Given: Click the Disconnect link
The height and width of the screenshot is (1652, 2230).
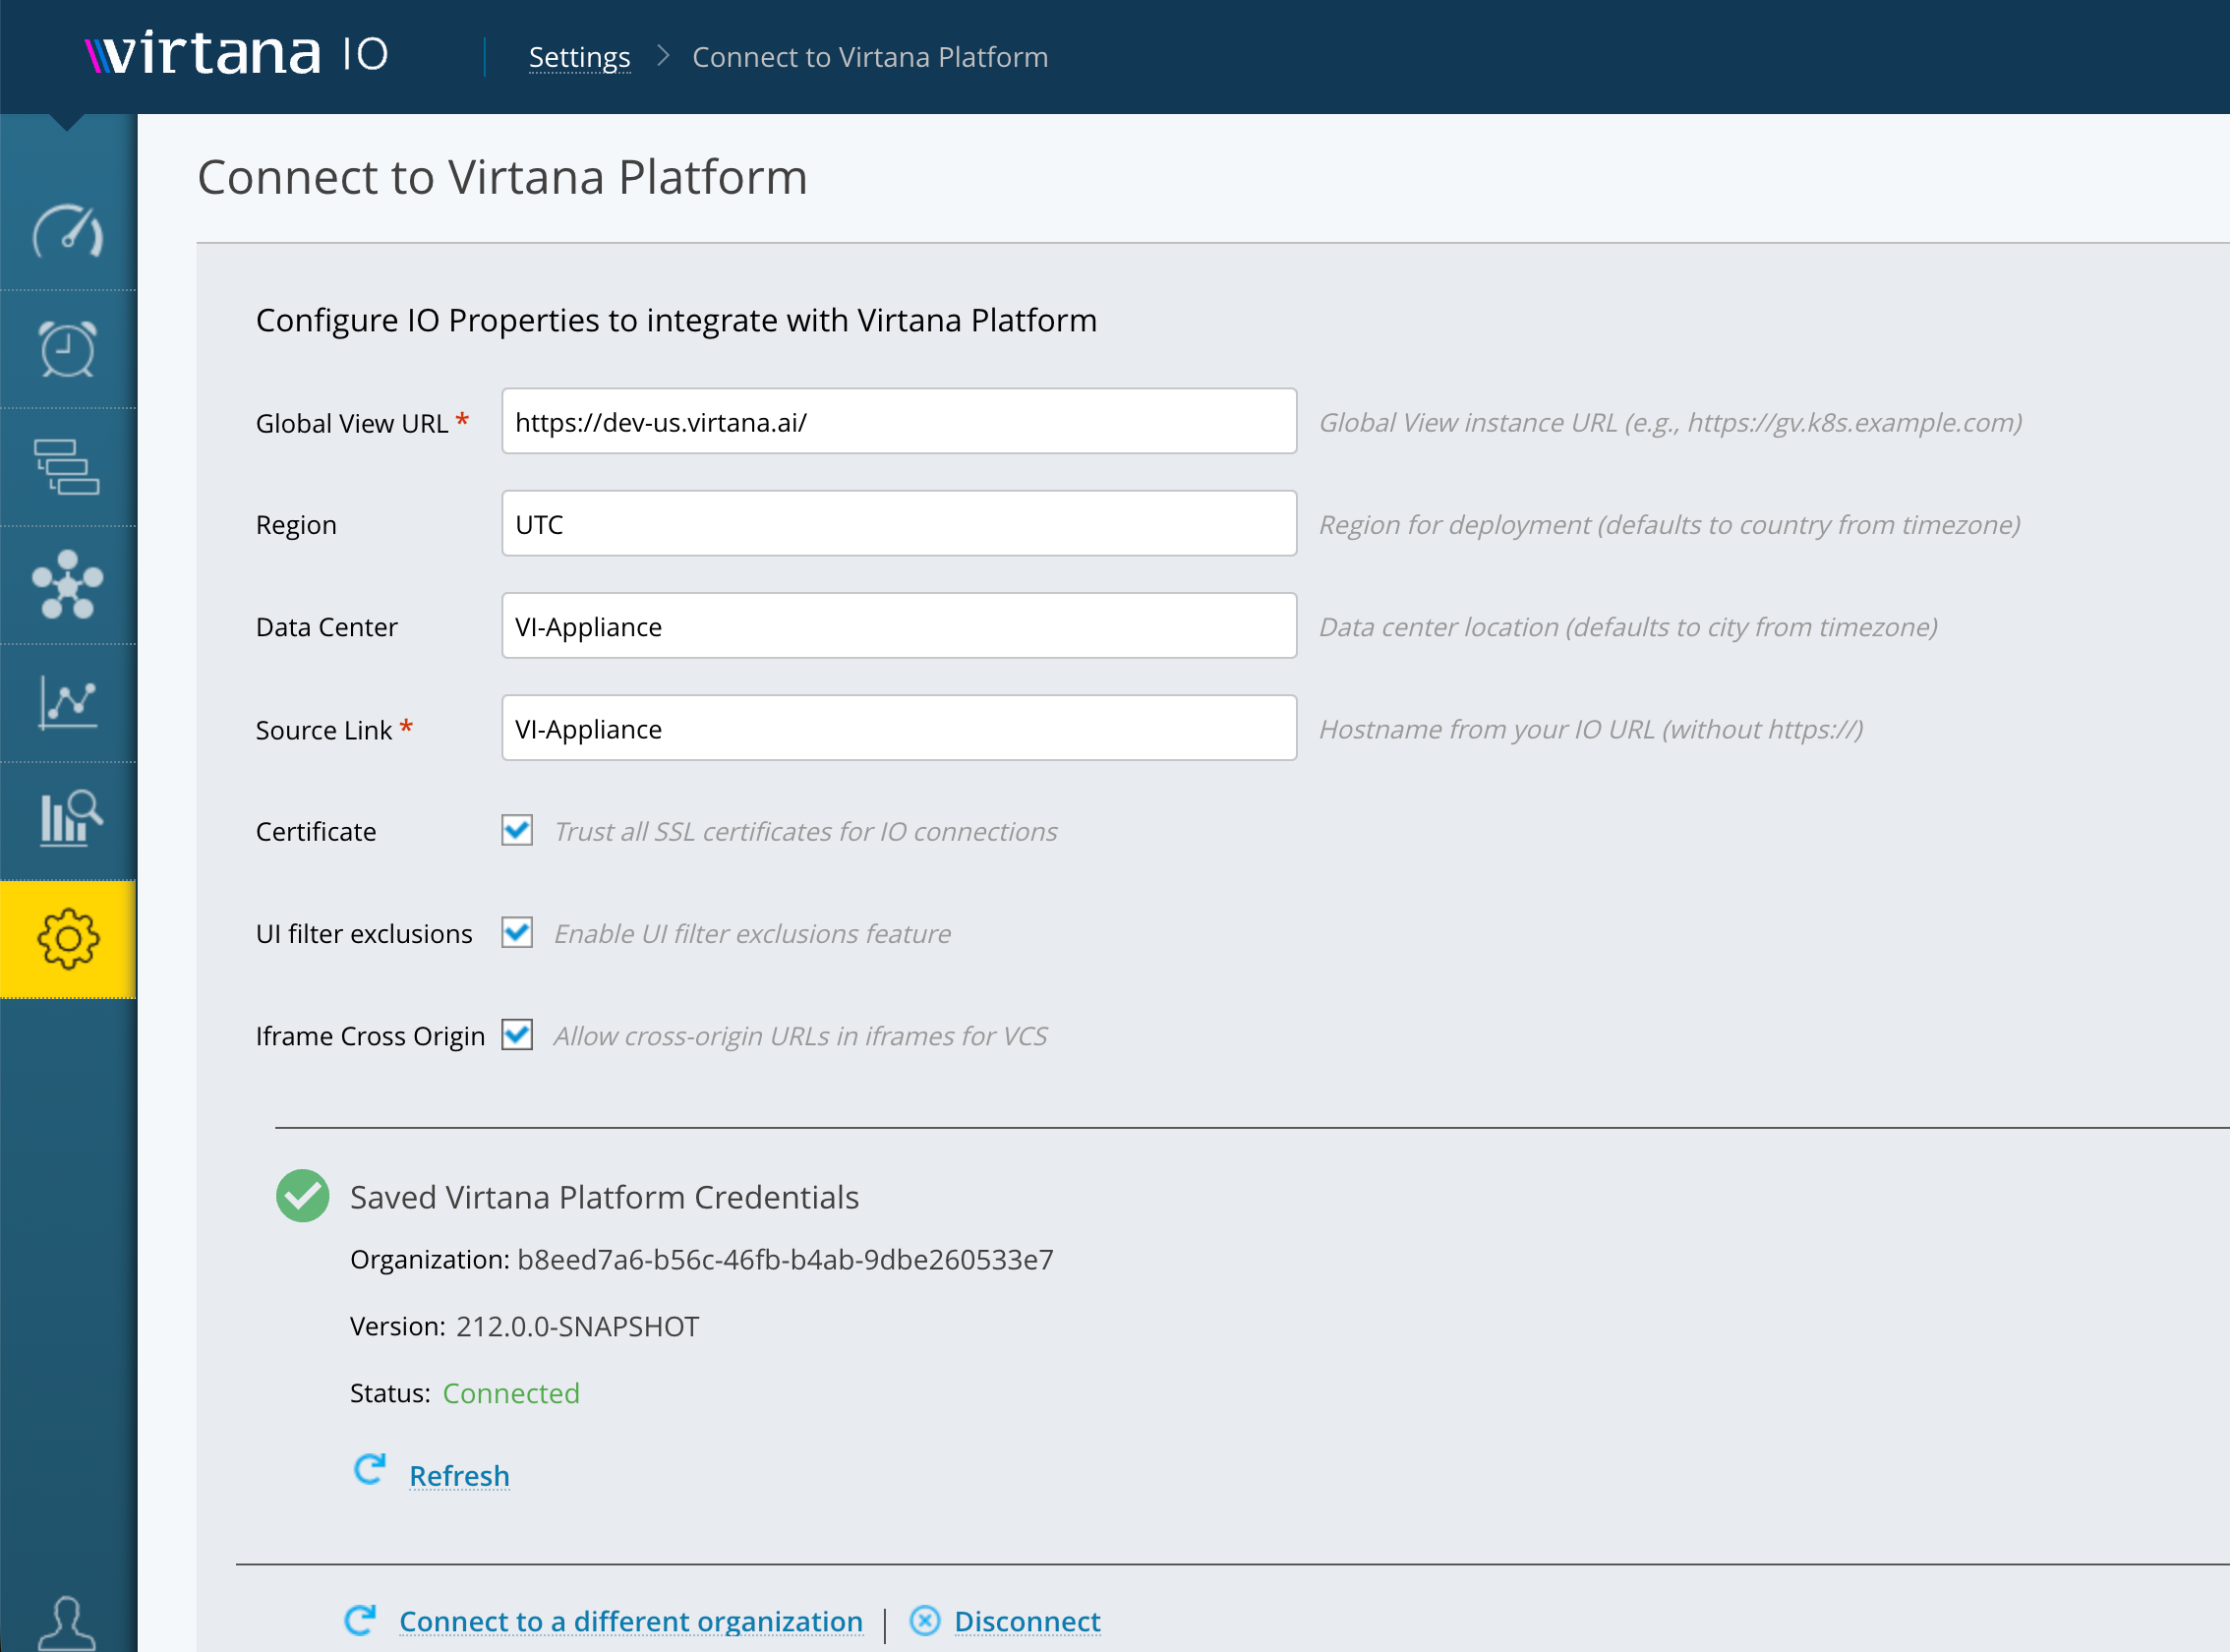Looking at the screenshot, I should [x=1028, y=1621].
